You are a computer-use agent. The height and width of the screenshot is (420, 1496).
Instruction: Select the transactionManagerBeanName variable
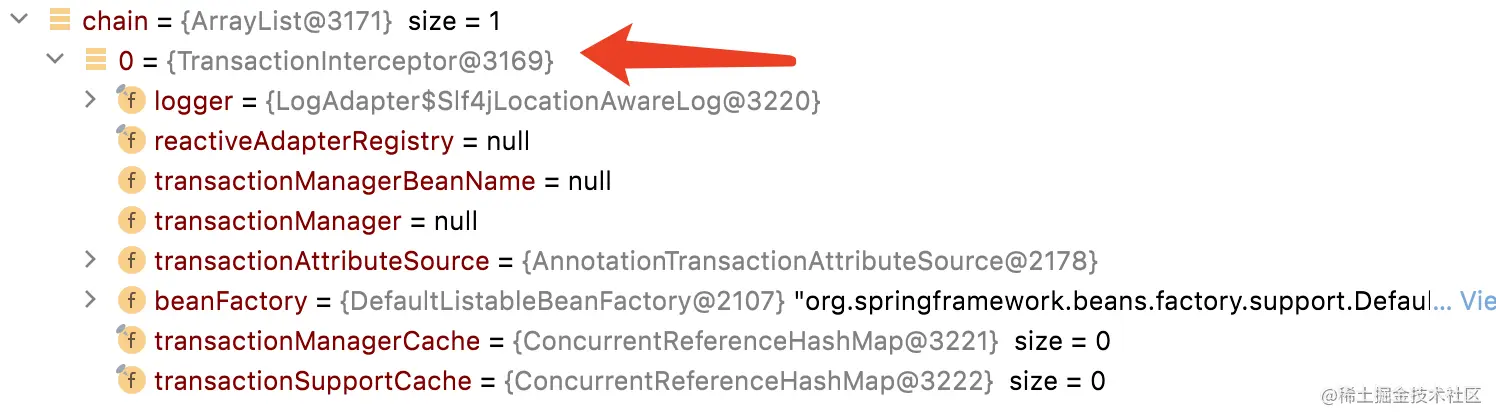[x=344, y=181]
